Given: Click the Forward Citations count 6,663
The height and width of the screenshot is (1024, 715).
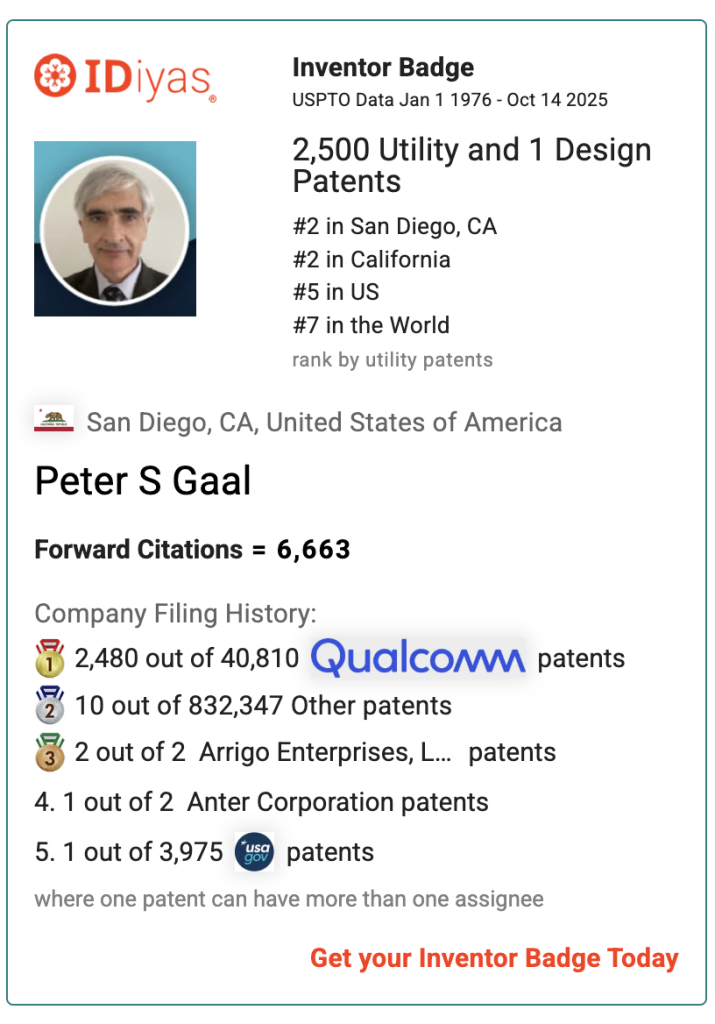Looking at the screenshot, I should [x=313, y=549].
